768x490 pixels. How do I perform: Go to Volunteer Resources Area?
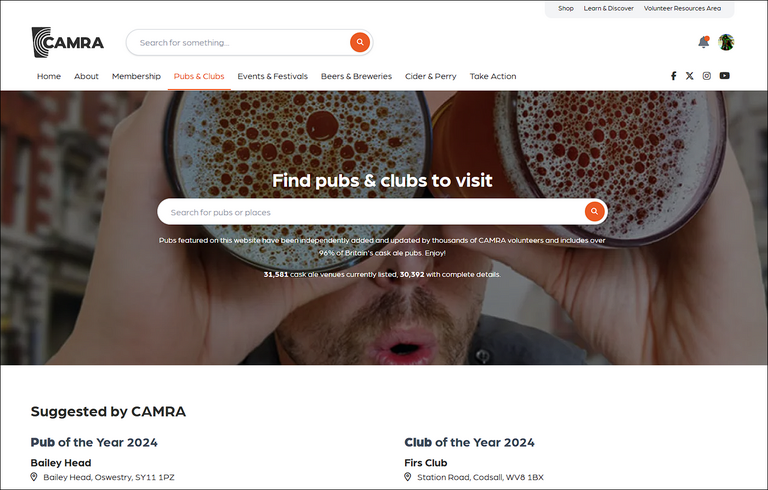[682, 8]
